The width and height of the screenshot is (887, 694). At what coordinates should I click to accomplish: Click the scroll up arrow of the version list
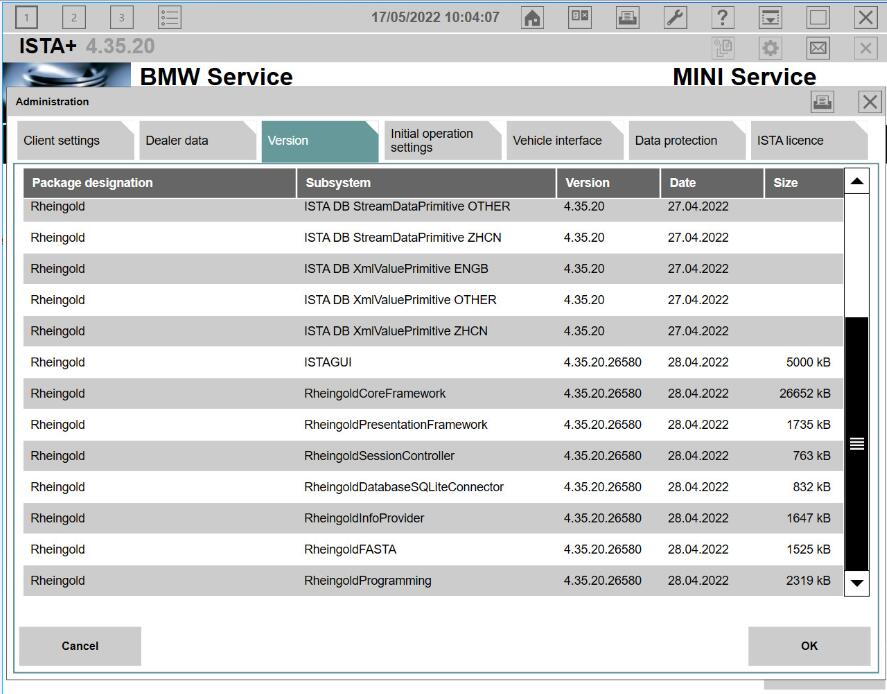pyautogui.click(x=856, y=181)
